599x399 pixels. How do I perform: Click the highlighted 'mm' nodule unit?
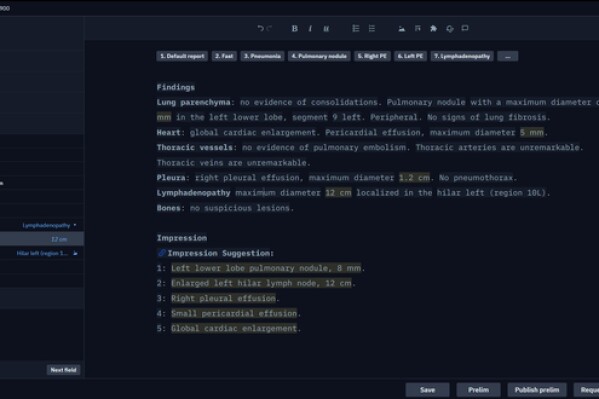[164, 117]
